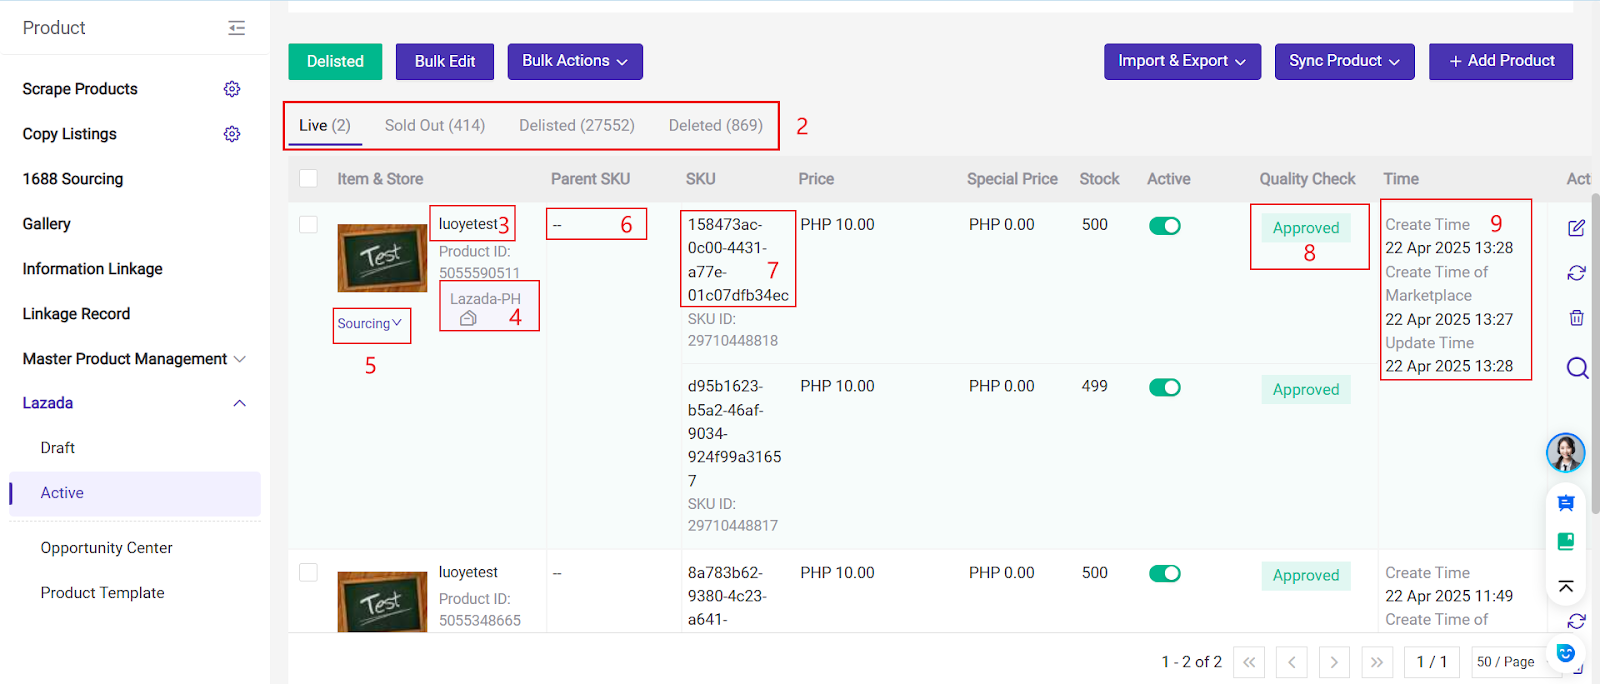Expand Master Product Management menu
The height and width of the screenshot is (684, 1600).
[134, 359]
